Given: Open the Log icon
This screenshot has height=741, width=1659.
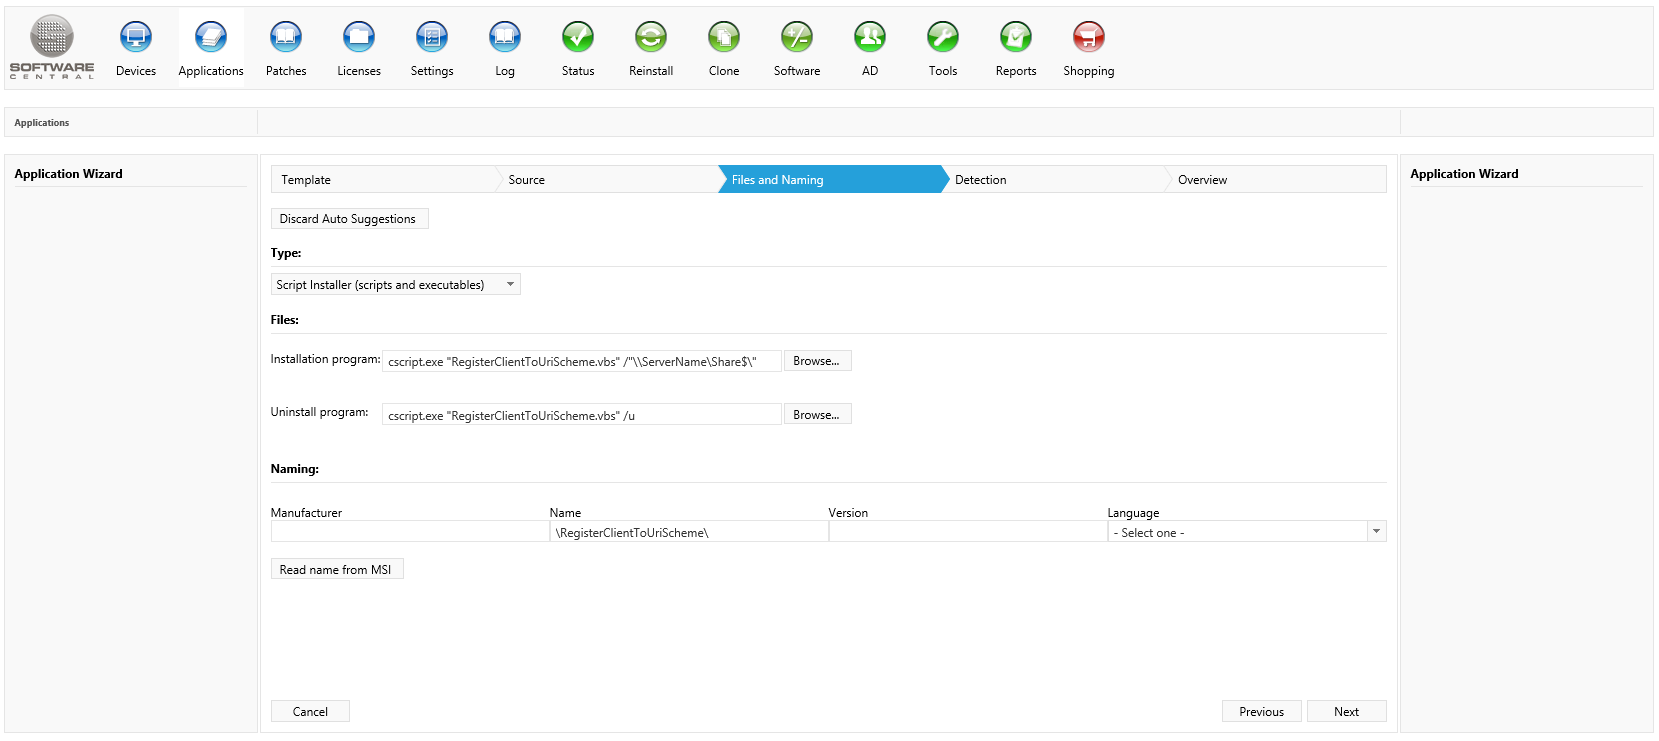Looking at the screenshot, I should [505, 38].
